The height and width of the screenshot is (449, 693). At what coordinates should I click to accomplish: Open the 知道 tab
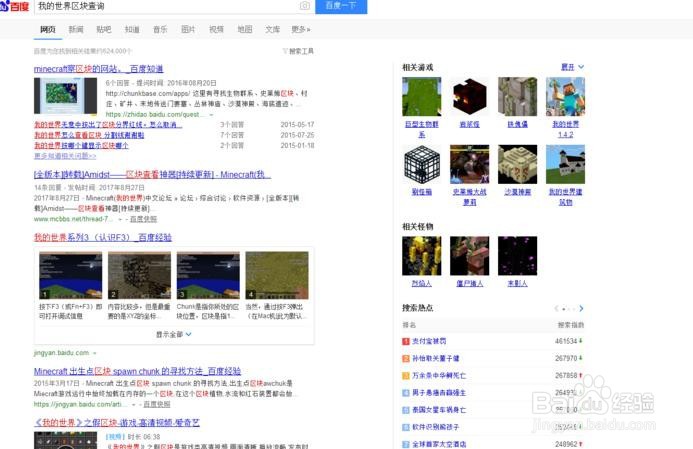(x=132, y=30)
